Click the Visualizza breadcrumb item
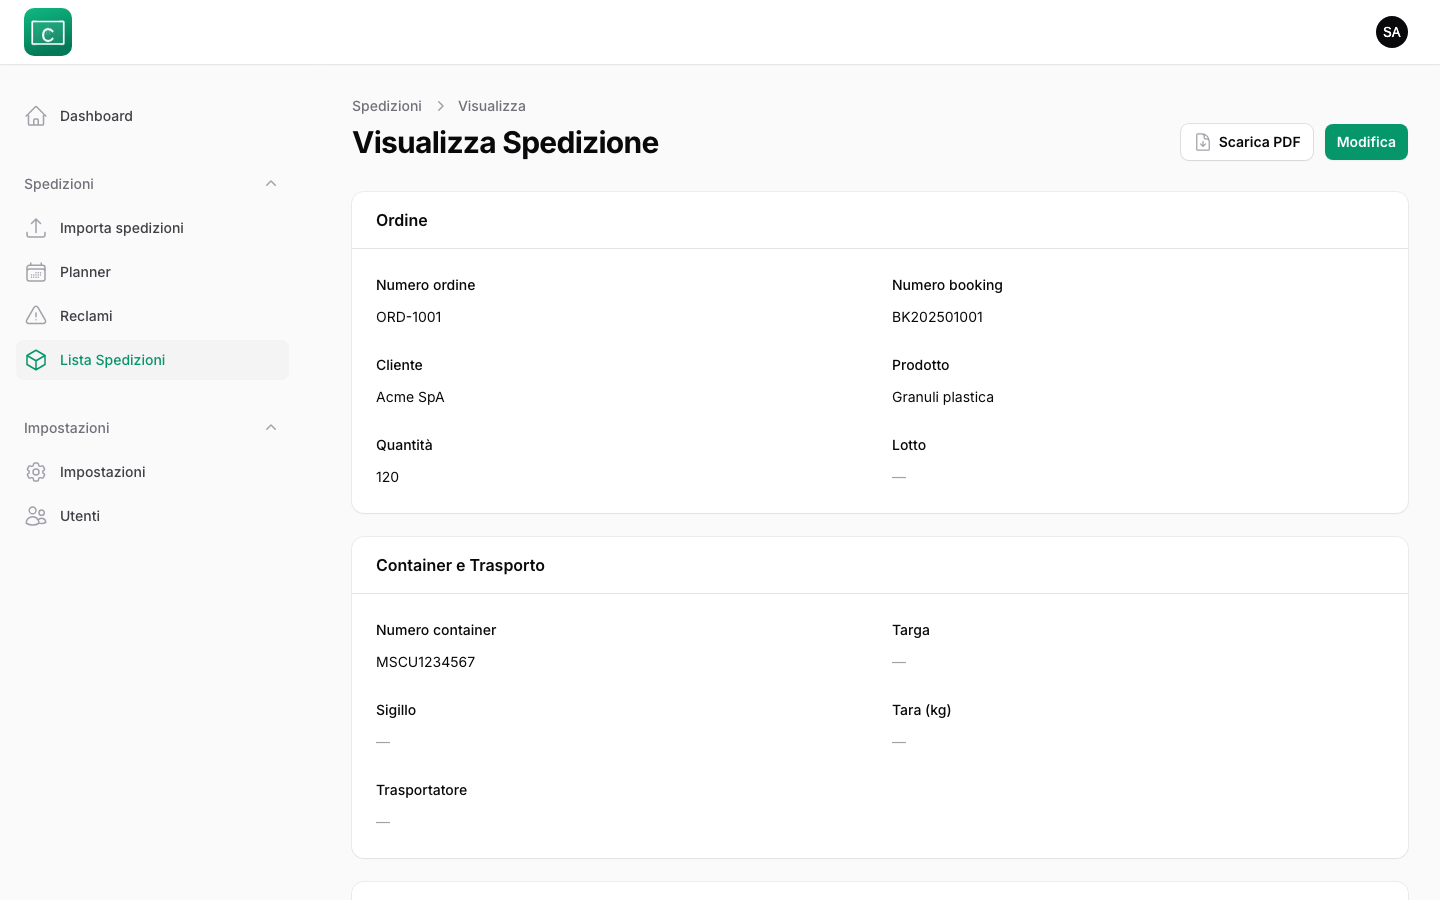The height and width of the screenshot is (900, 1440). pos(491,106)
